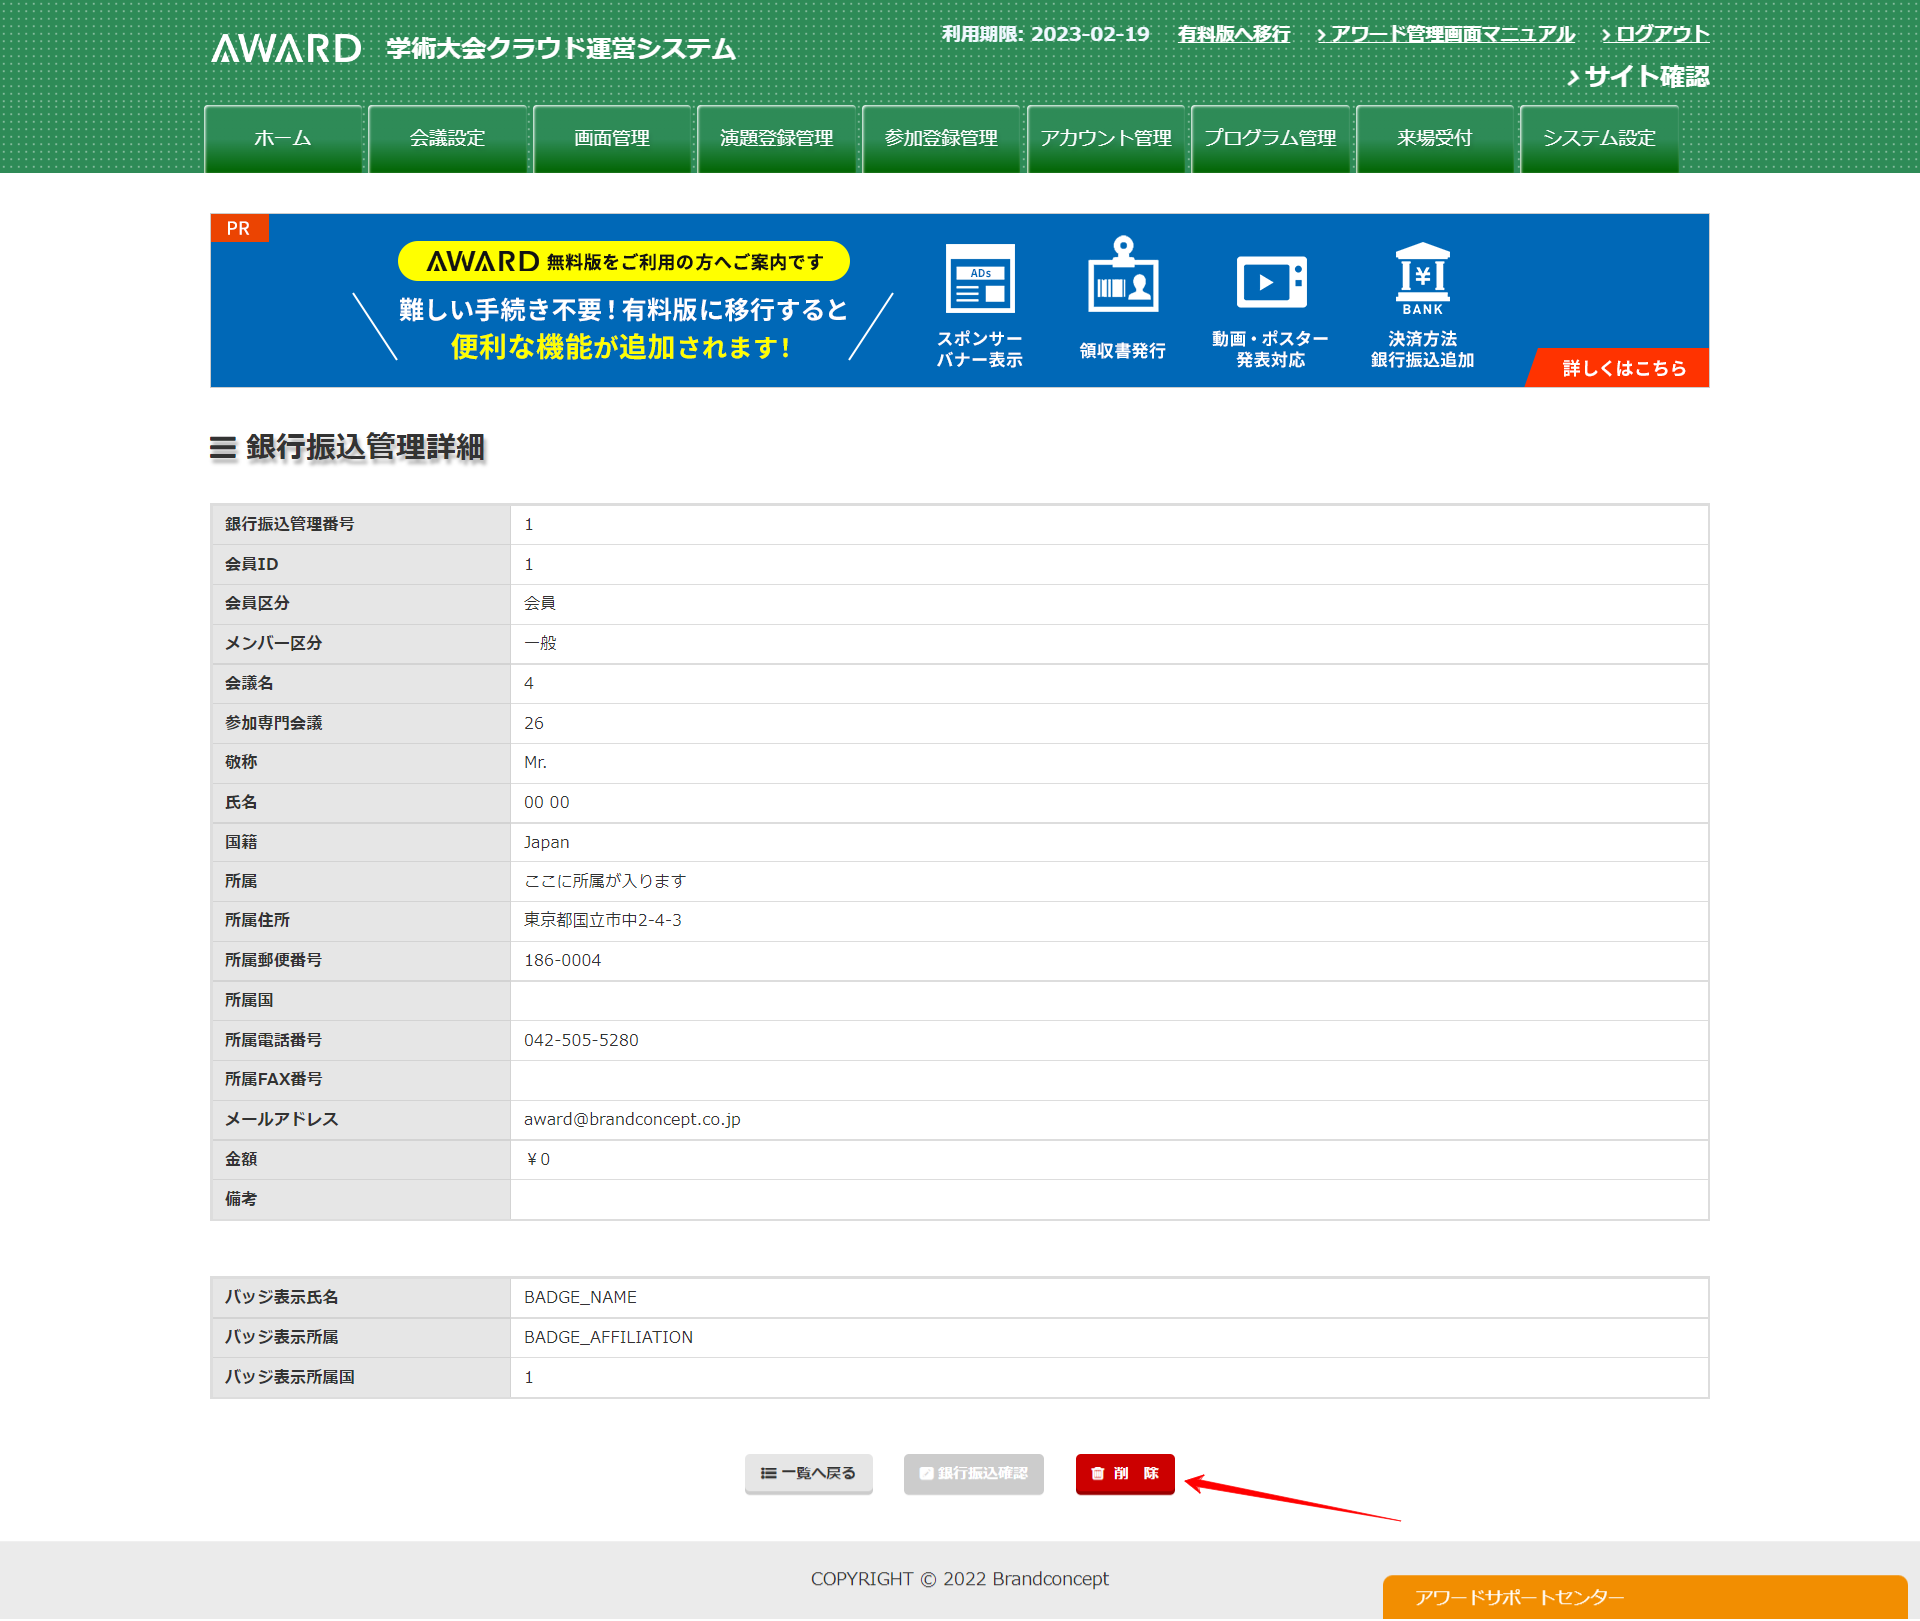The height and width of the screenshot is (1621, 1920).
Task: Click the orange PR label
Action: pos(239,228)
